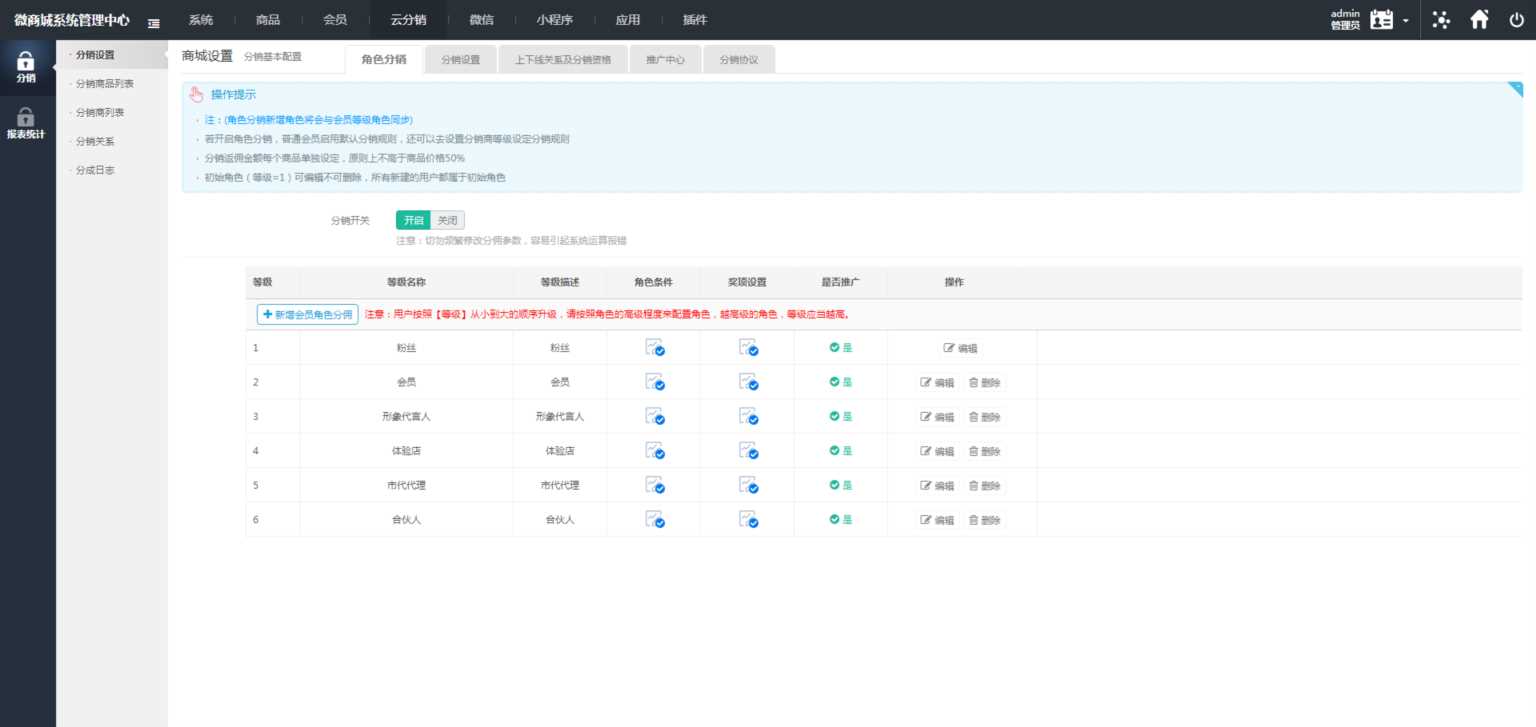Toggle 是否推广 status for 形象代言人 row
1536x727 pixels.
pos(840,416)
